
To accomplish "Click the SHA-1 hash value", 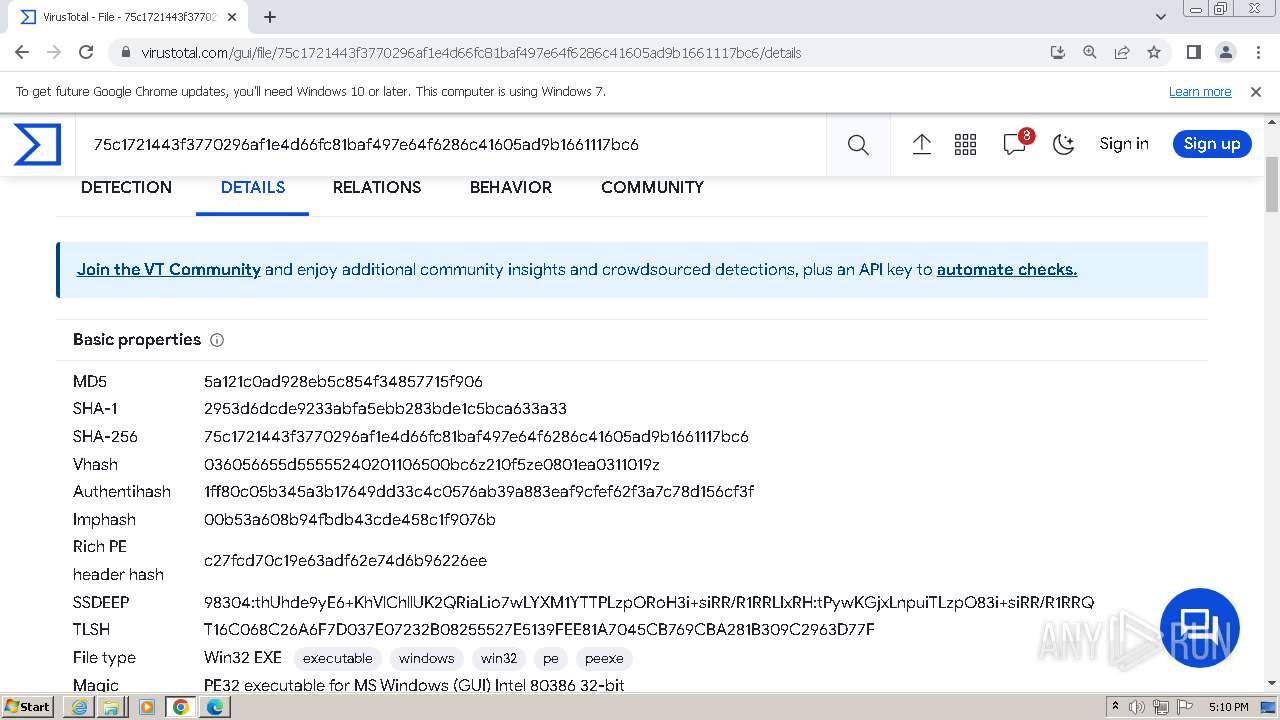I will coord(385,409).
